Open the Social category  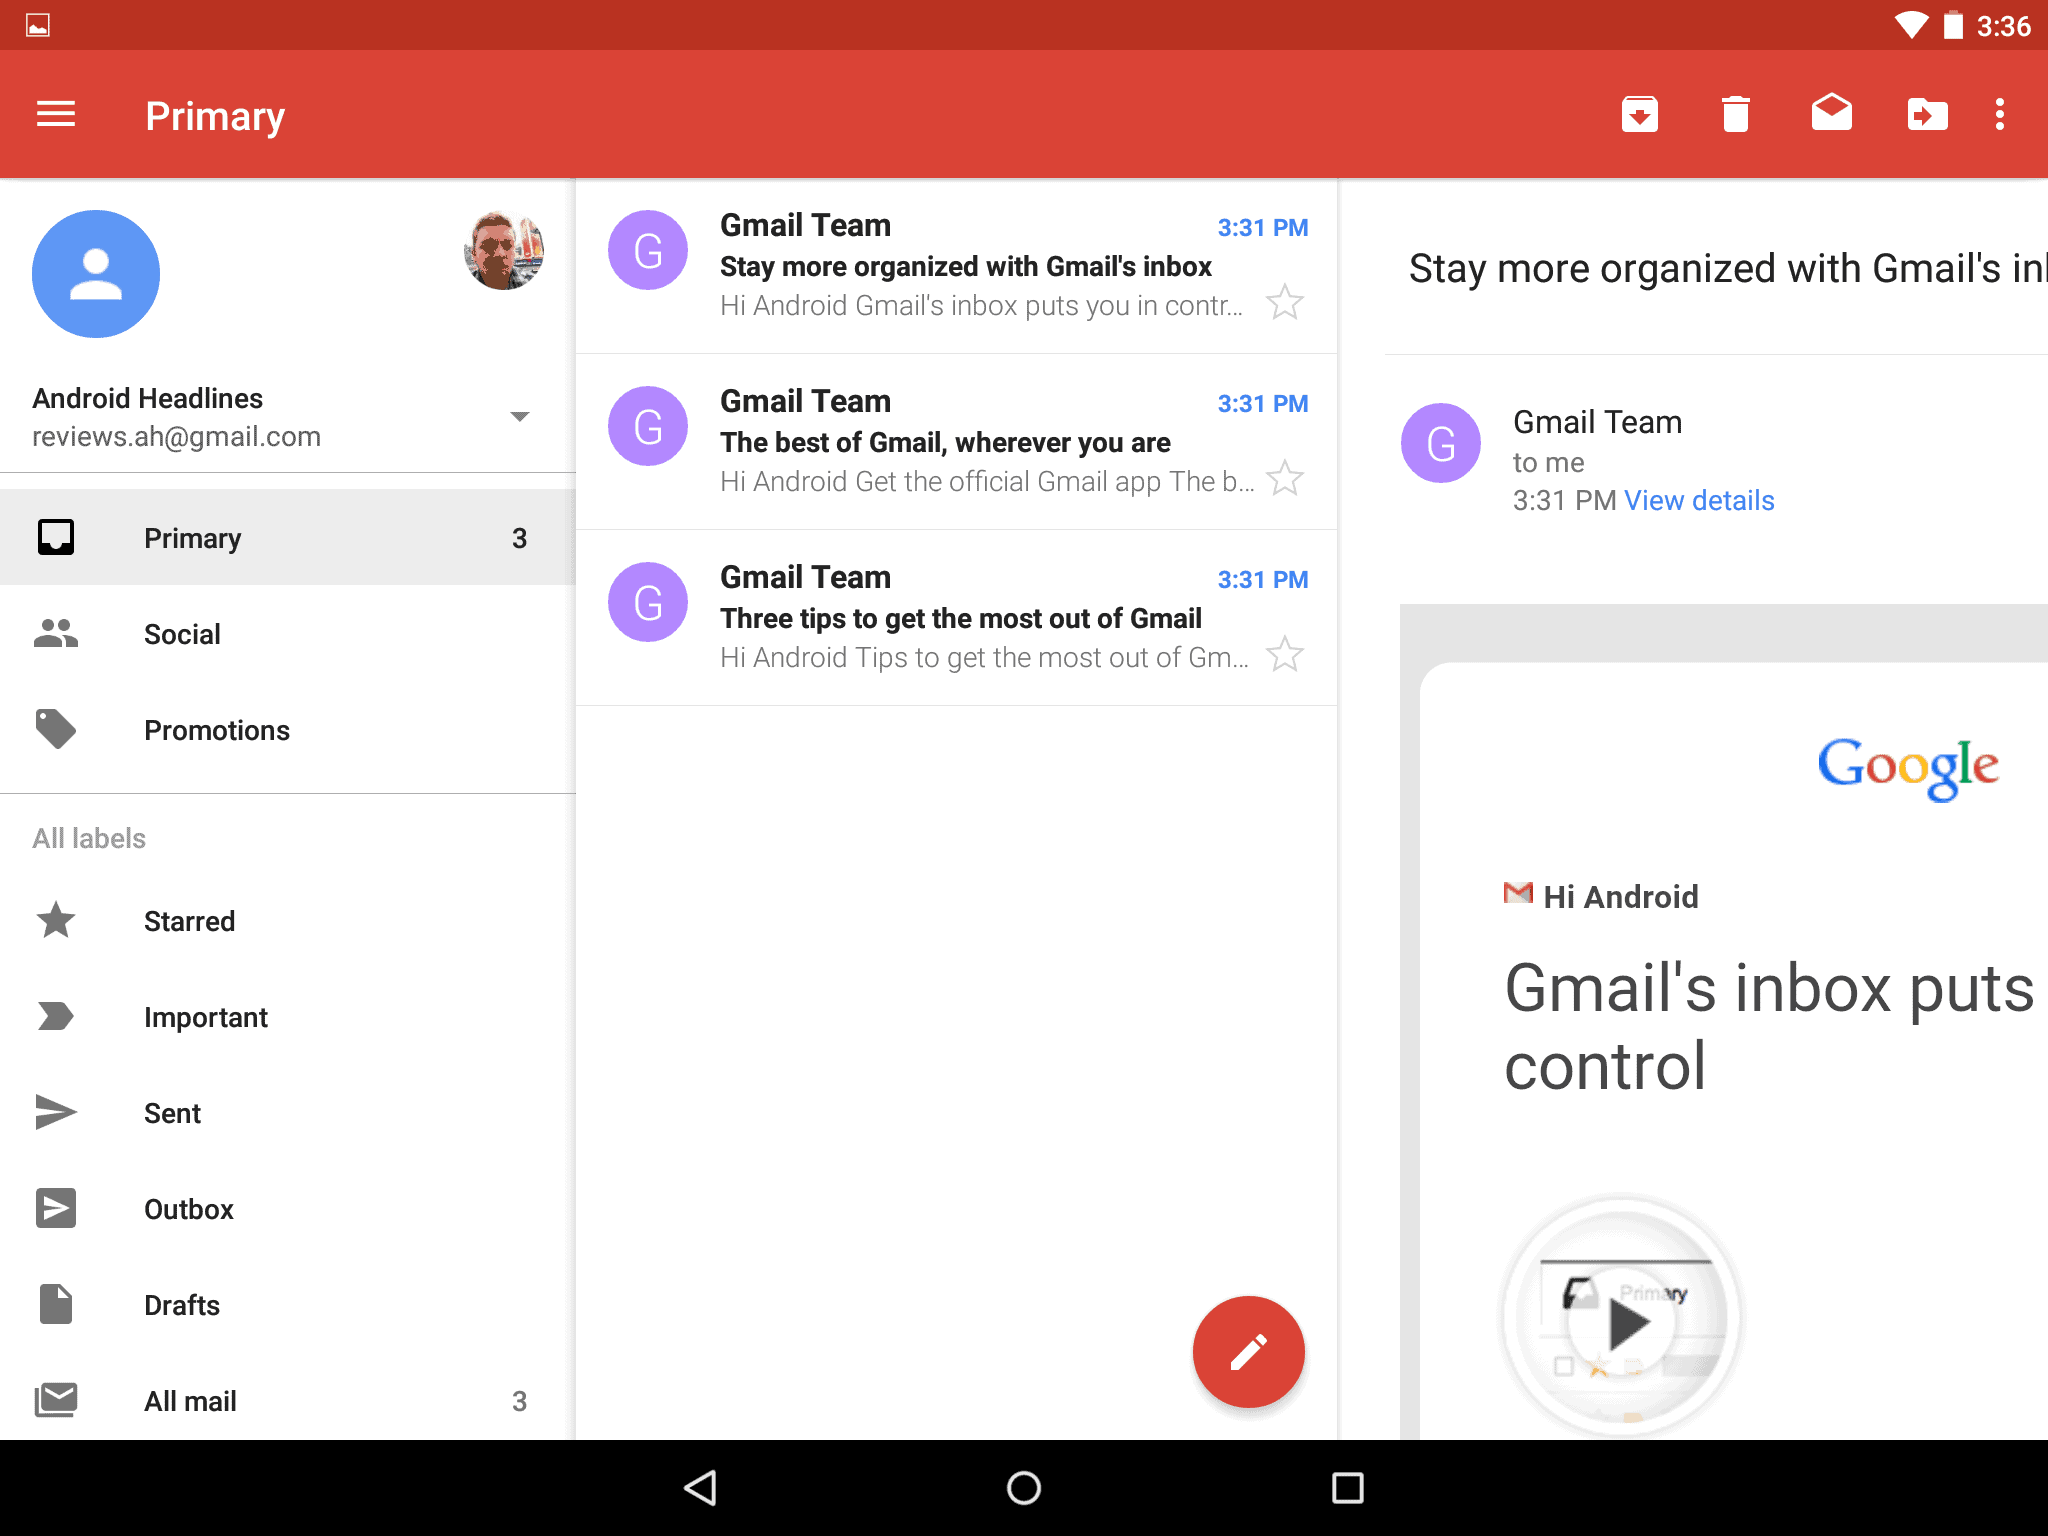click(x=288, y=633)
